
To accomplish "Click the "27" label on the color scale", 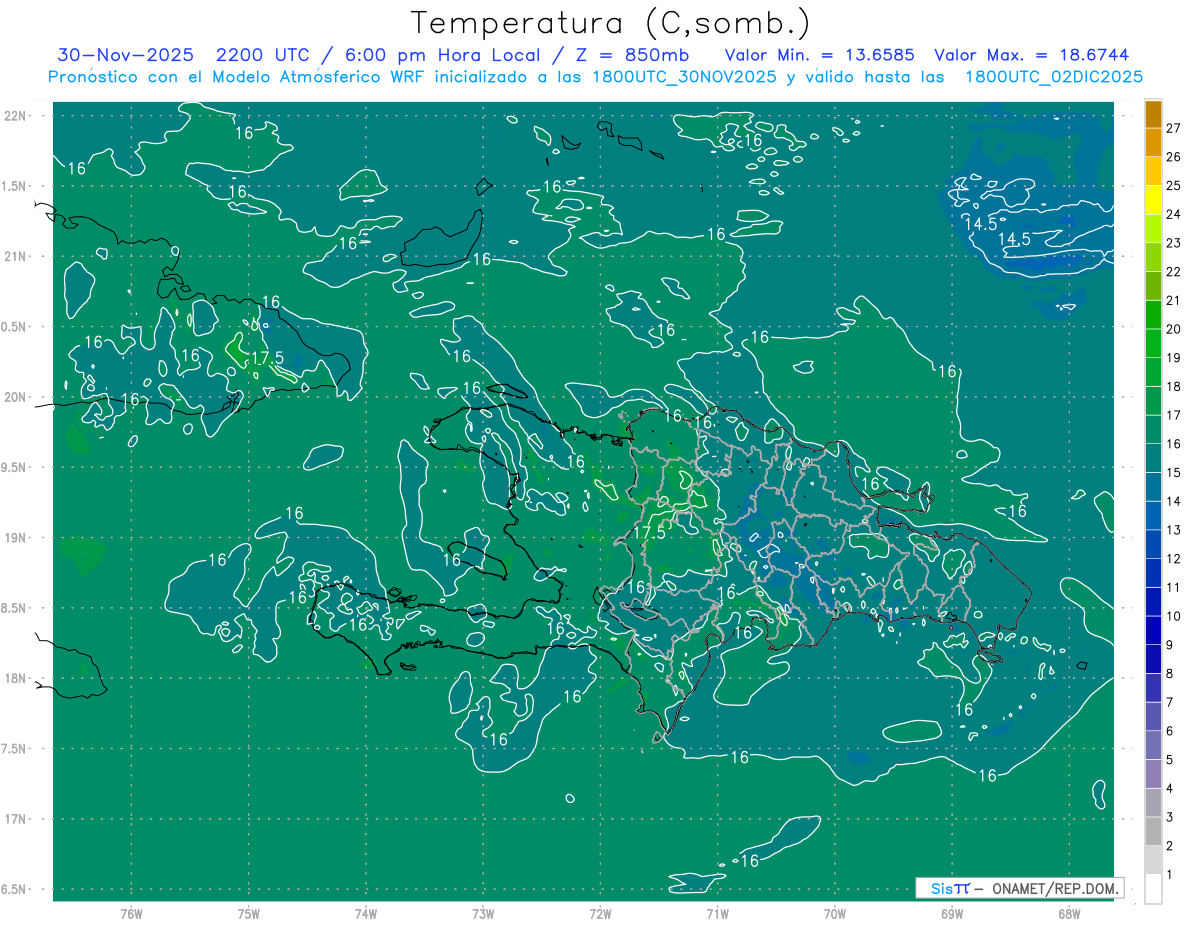I will coord(1174,128).
